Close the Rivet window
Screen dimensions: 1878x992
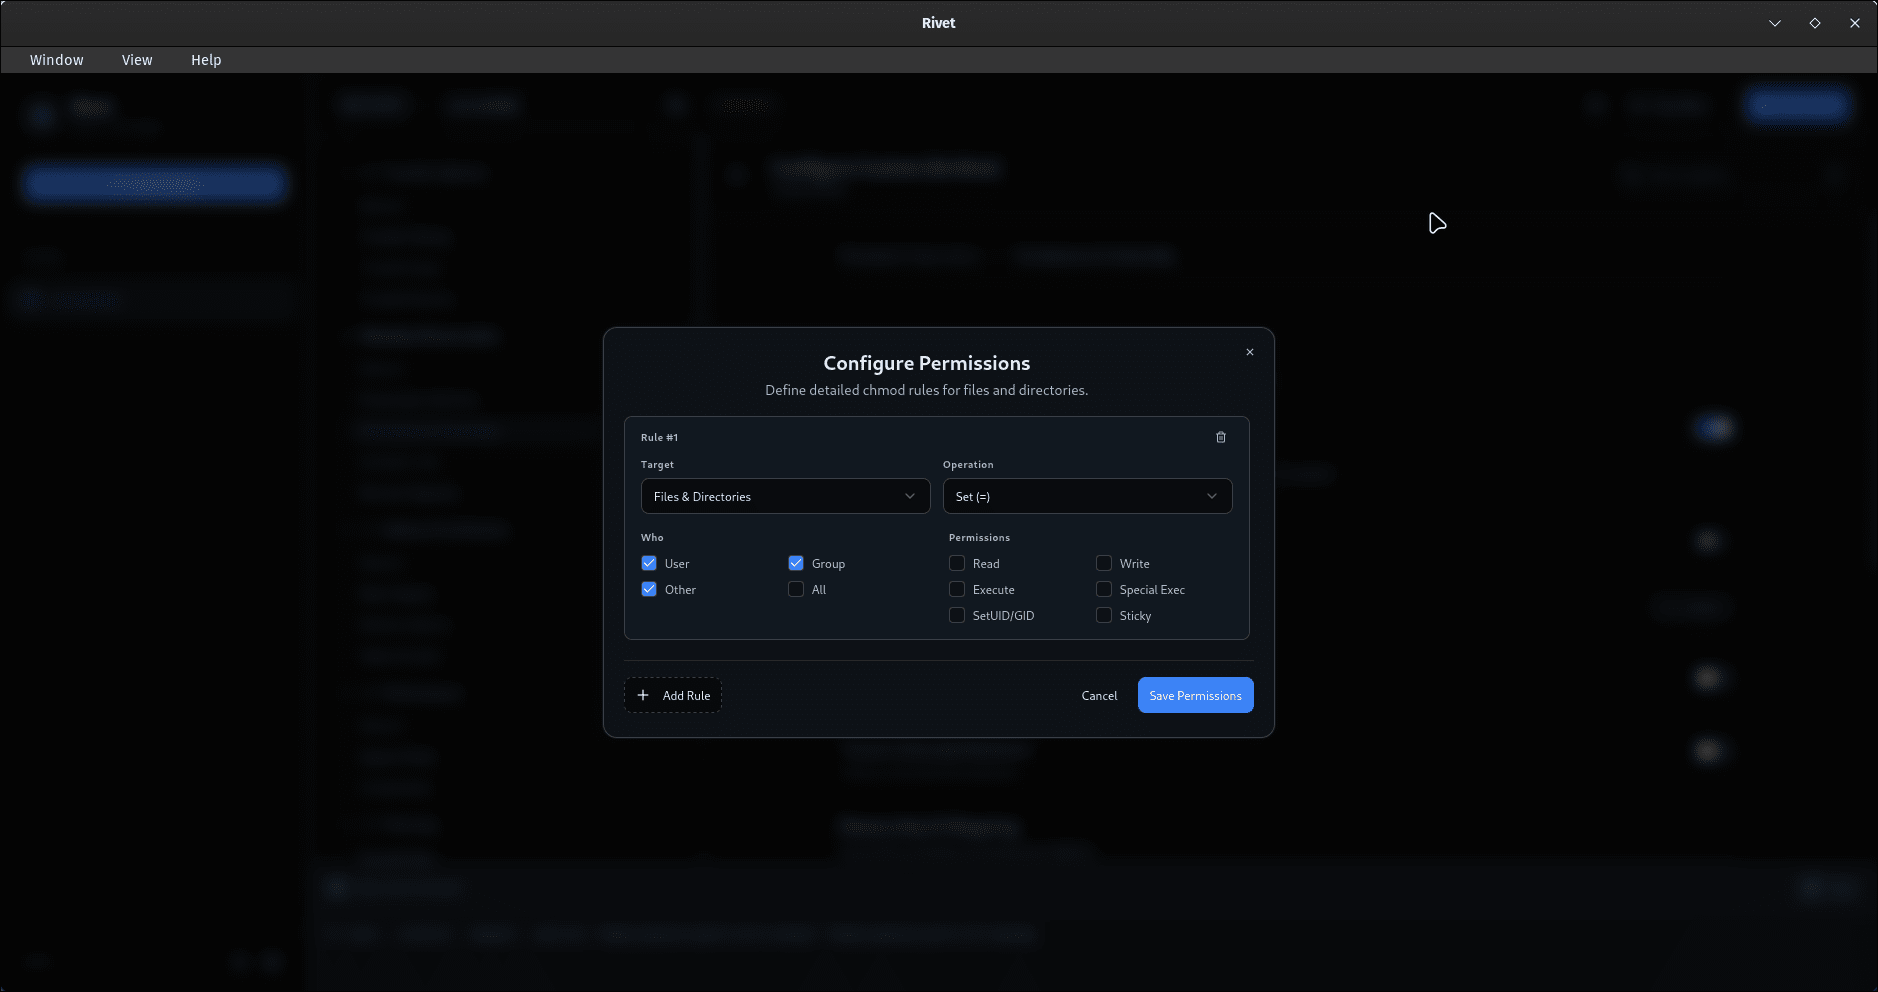pos(1855,23)
